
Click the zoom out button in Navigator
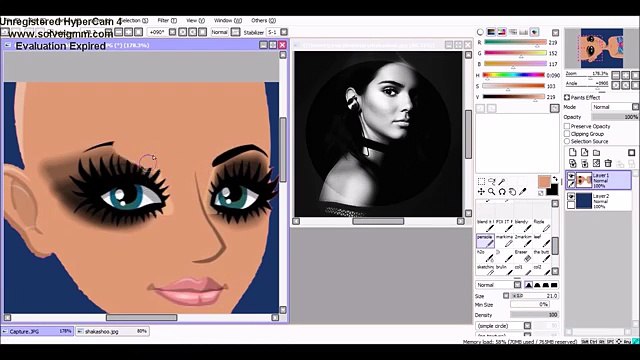tap(616, 75)
